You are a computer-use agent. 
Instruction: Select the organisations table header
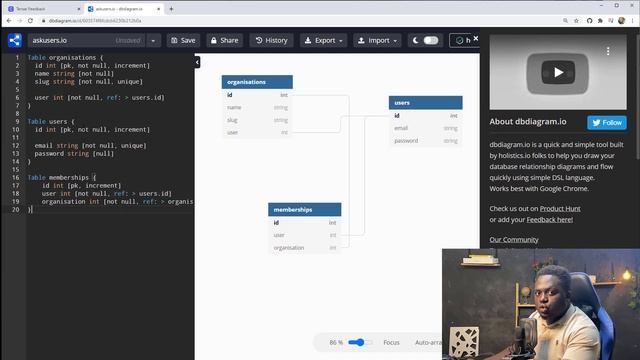coord(257,82)
